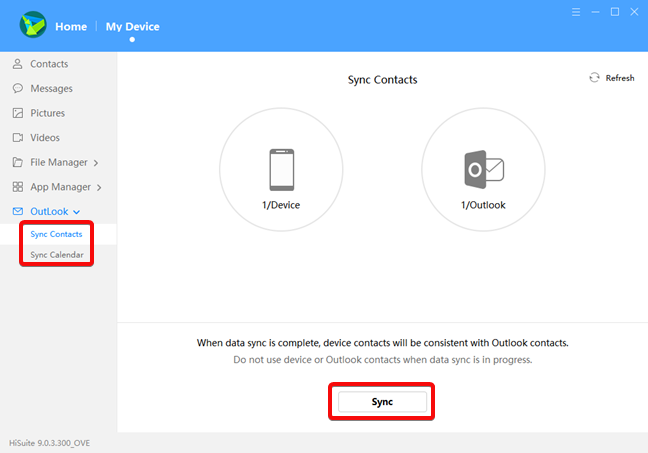Click the phone device icon

[282, 169]
